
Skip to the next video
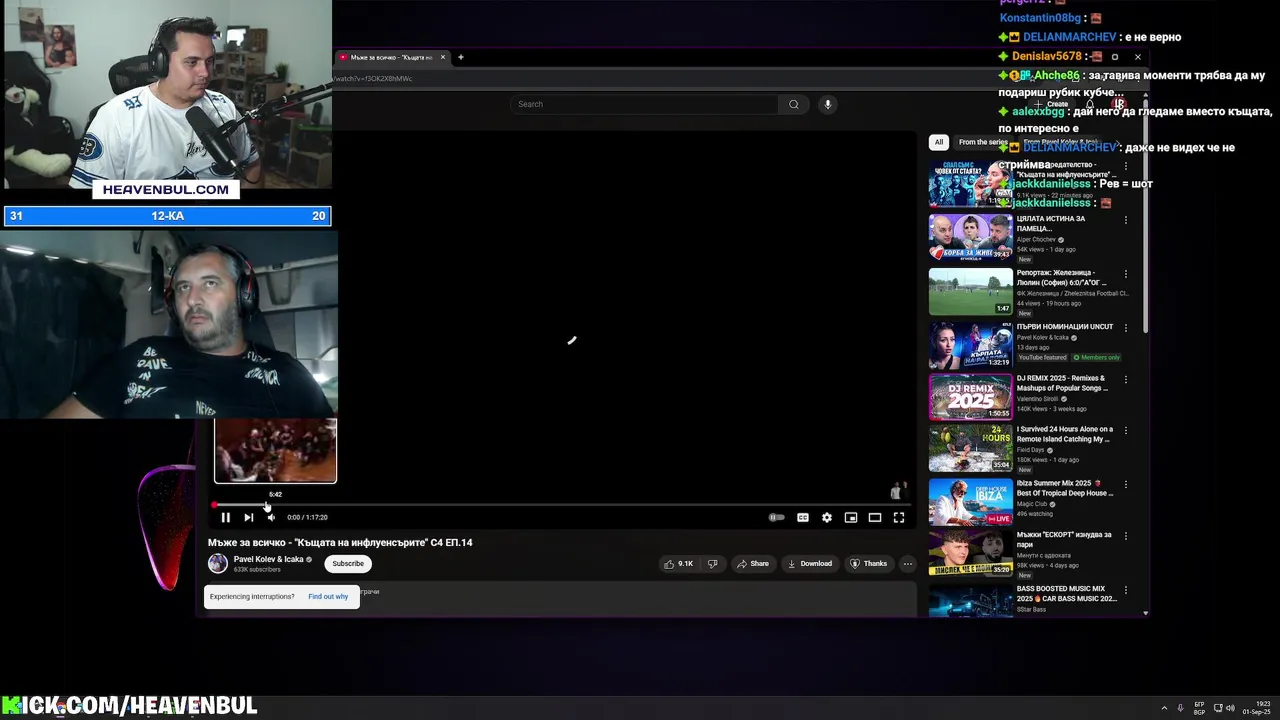pyautogui.click(x=248, y=517)
